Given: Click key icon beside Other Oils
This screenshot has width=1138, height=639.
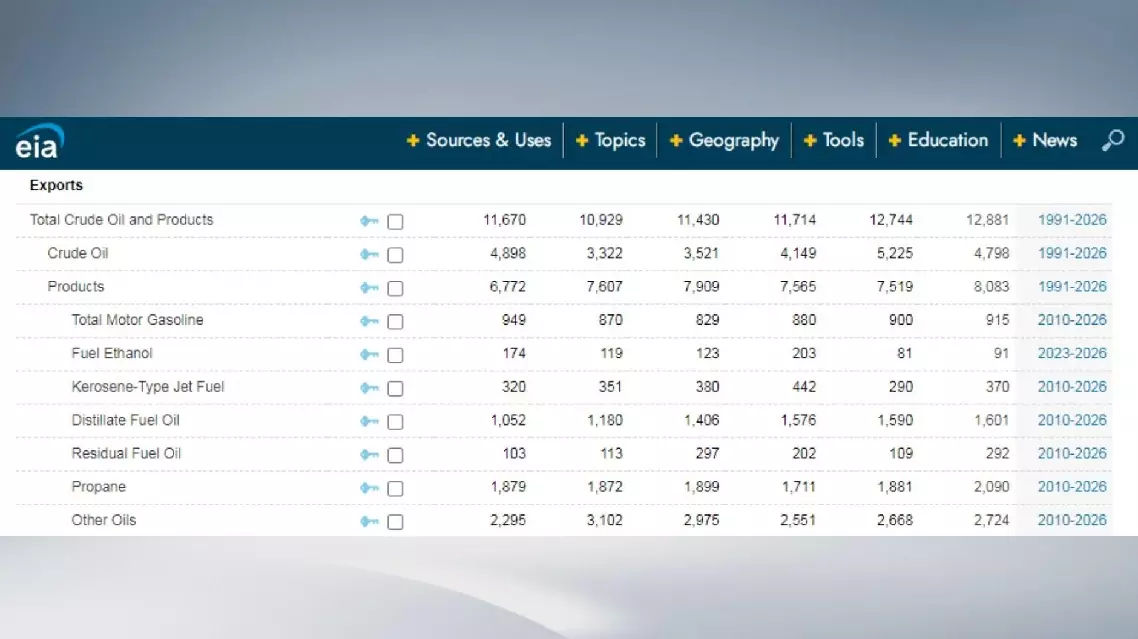Looking at the screenshot, I should point(370,521).
